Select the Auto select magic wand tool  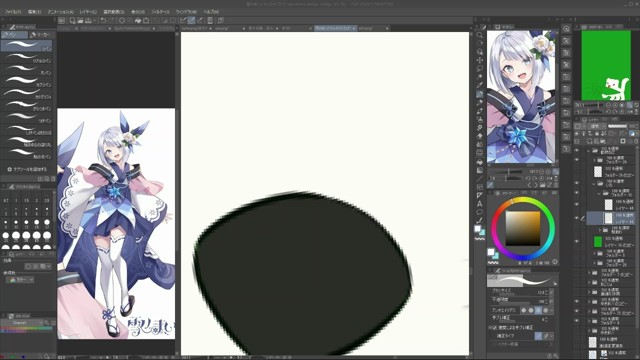[480, 77]
